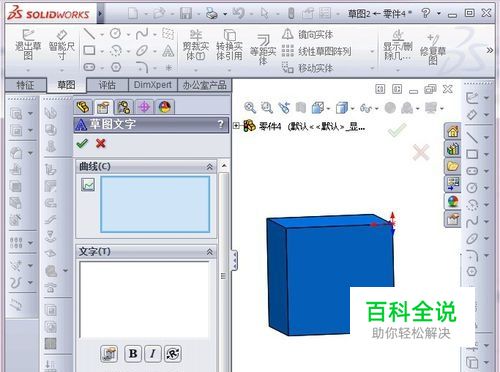Select the Line tool in the ribbon
The width and height of the screenshot is (500, 372).
point(89,34)
